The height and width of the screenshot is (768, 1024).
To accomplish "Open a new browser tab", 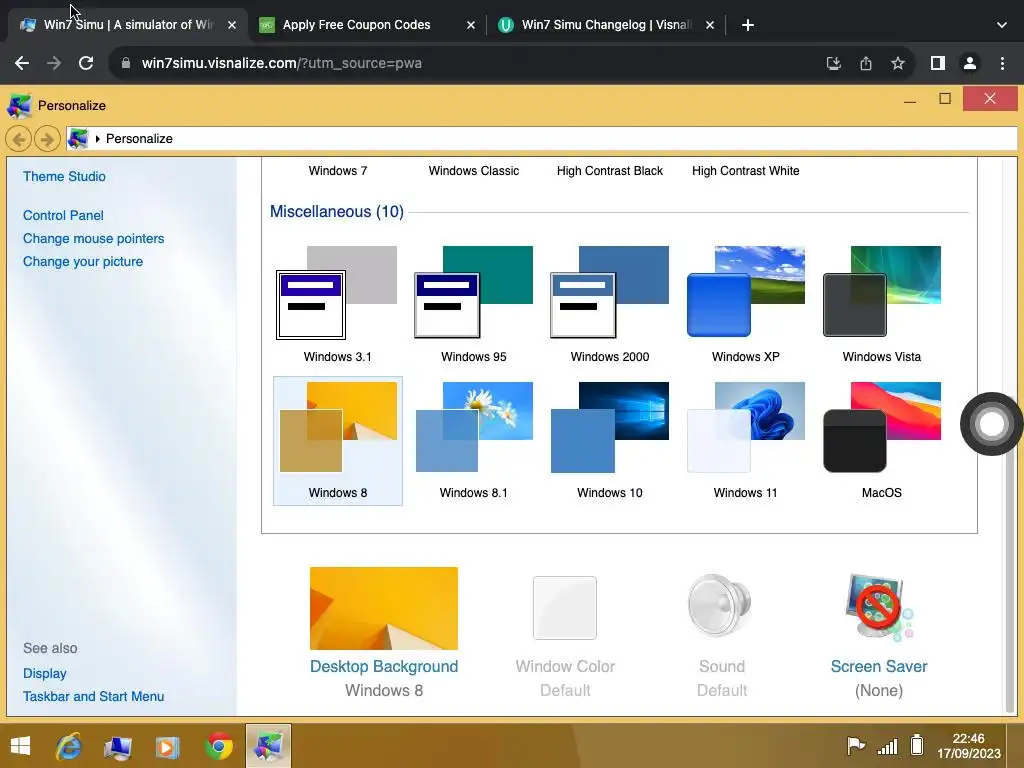I will [x=748, y=25].
